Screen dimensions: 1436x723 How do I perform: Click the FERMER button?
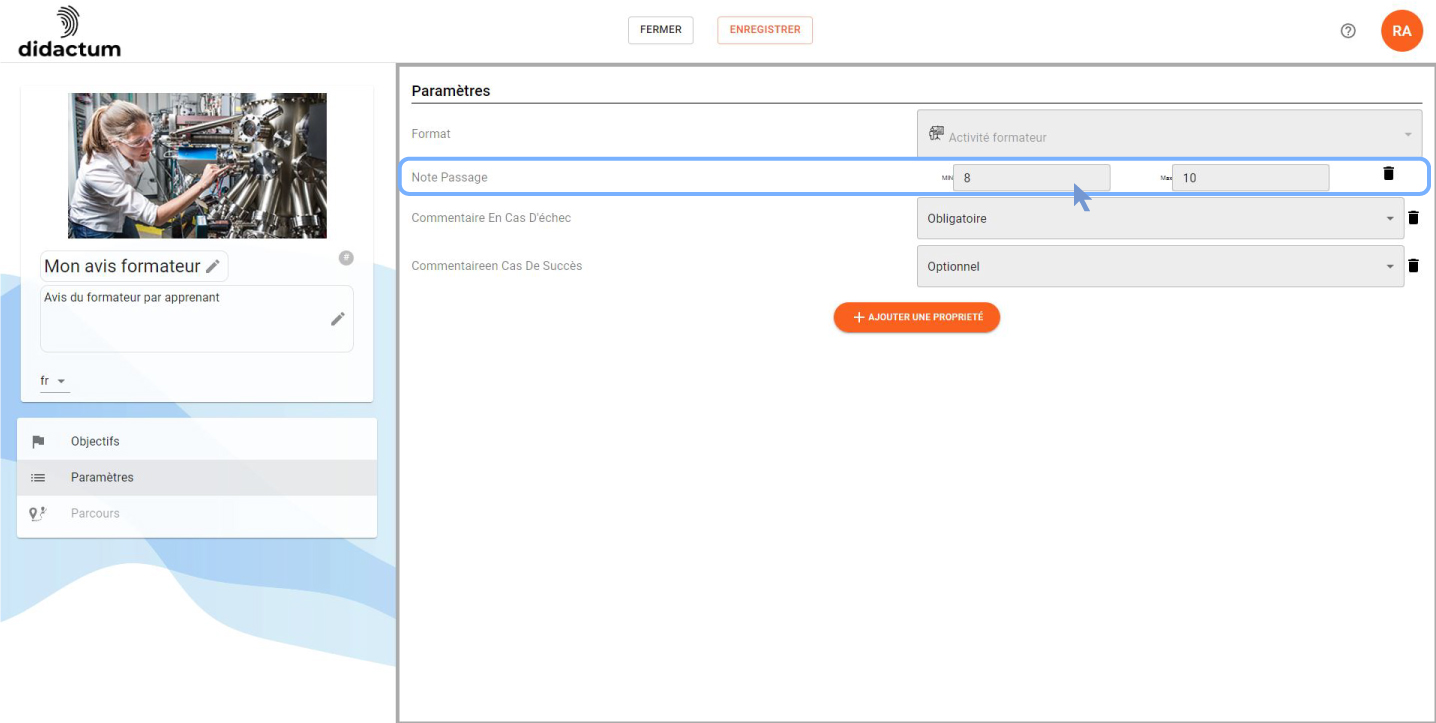tap(661, 30)
